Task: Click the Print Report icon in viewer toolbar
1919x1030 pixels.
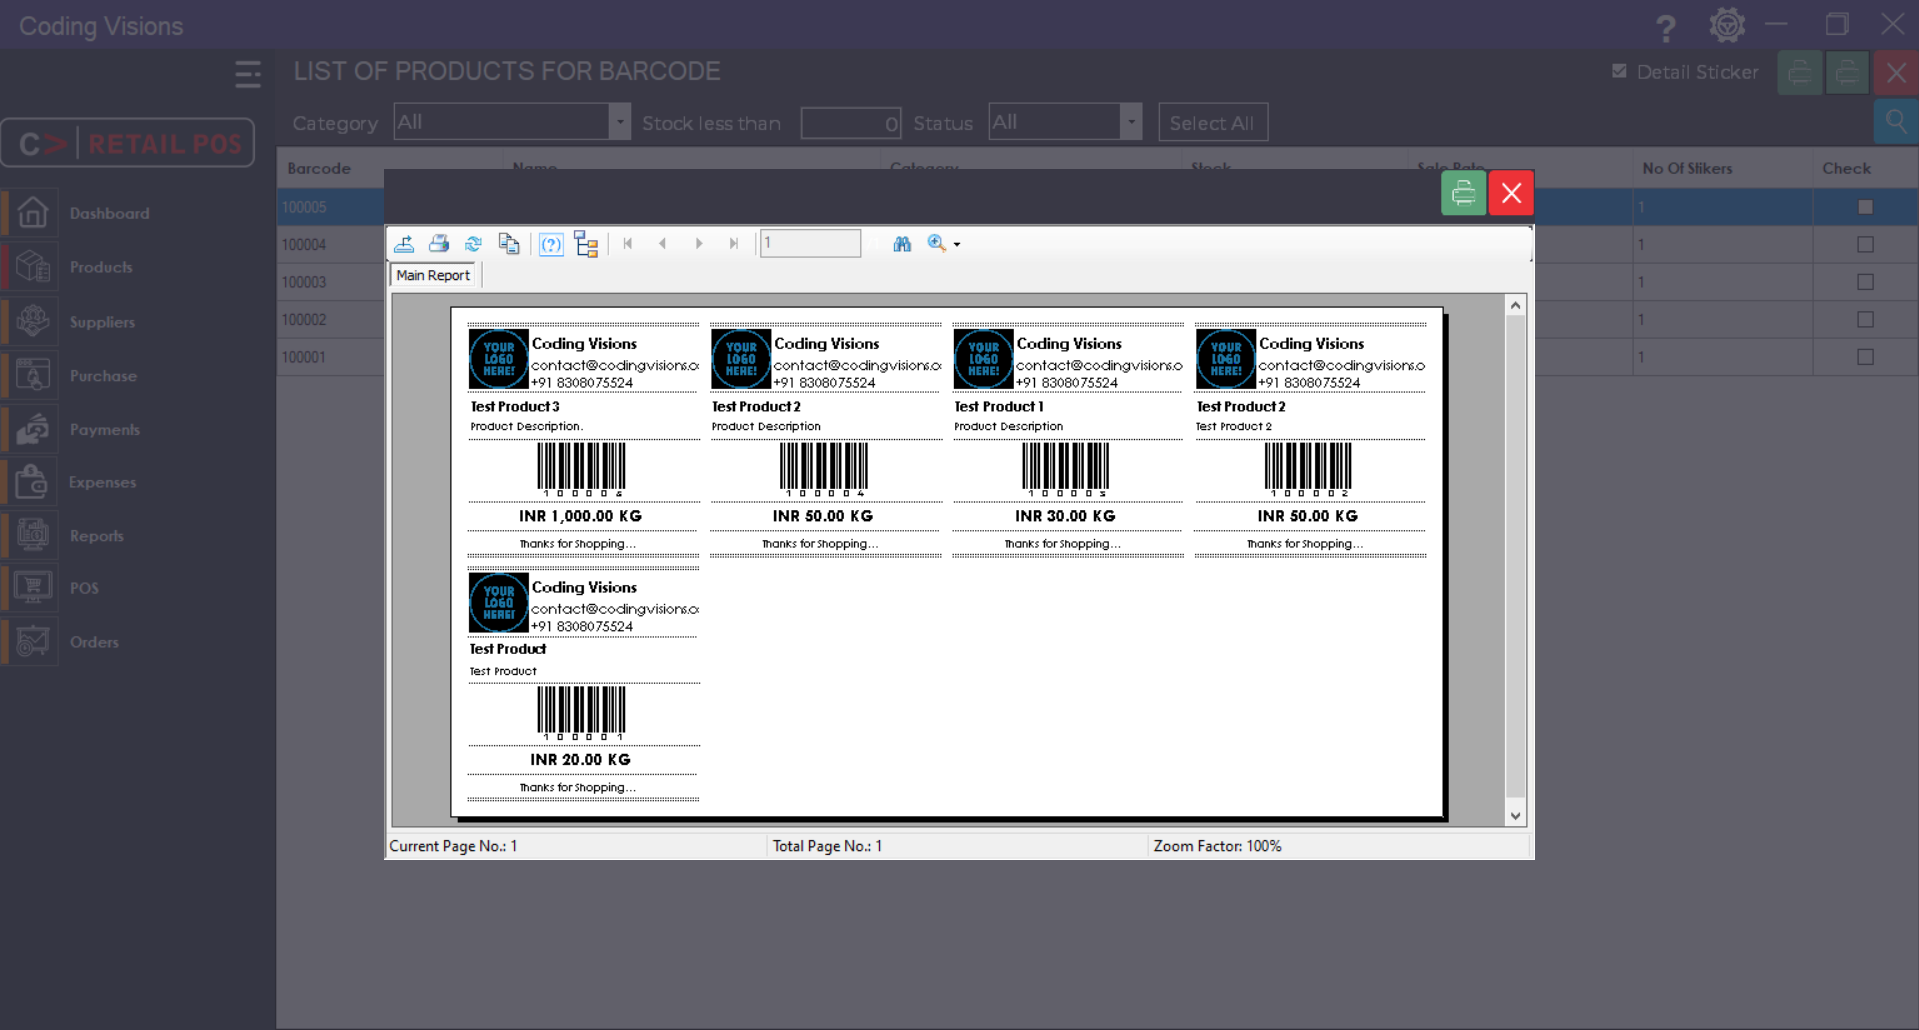Action: [439, 244]
